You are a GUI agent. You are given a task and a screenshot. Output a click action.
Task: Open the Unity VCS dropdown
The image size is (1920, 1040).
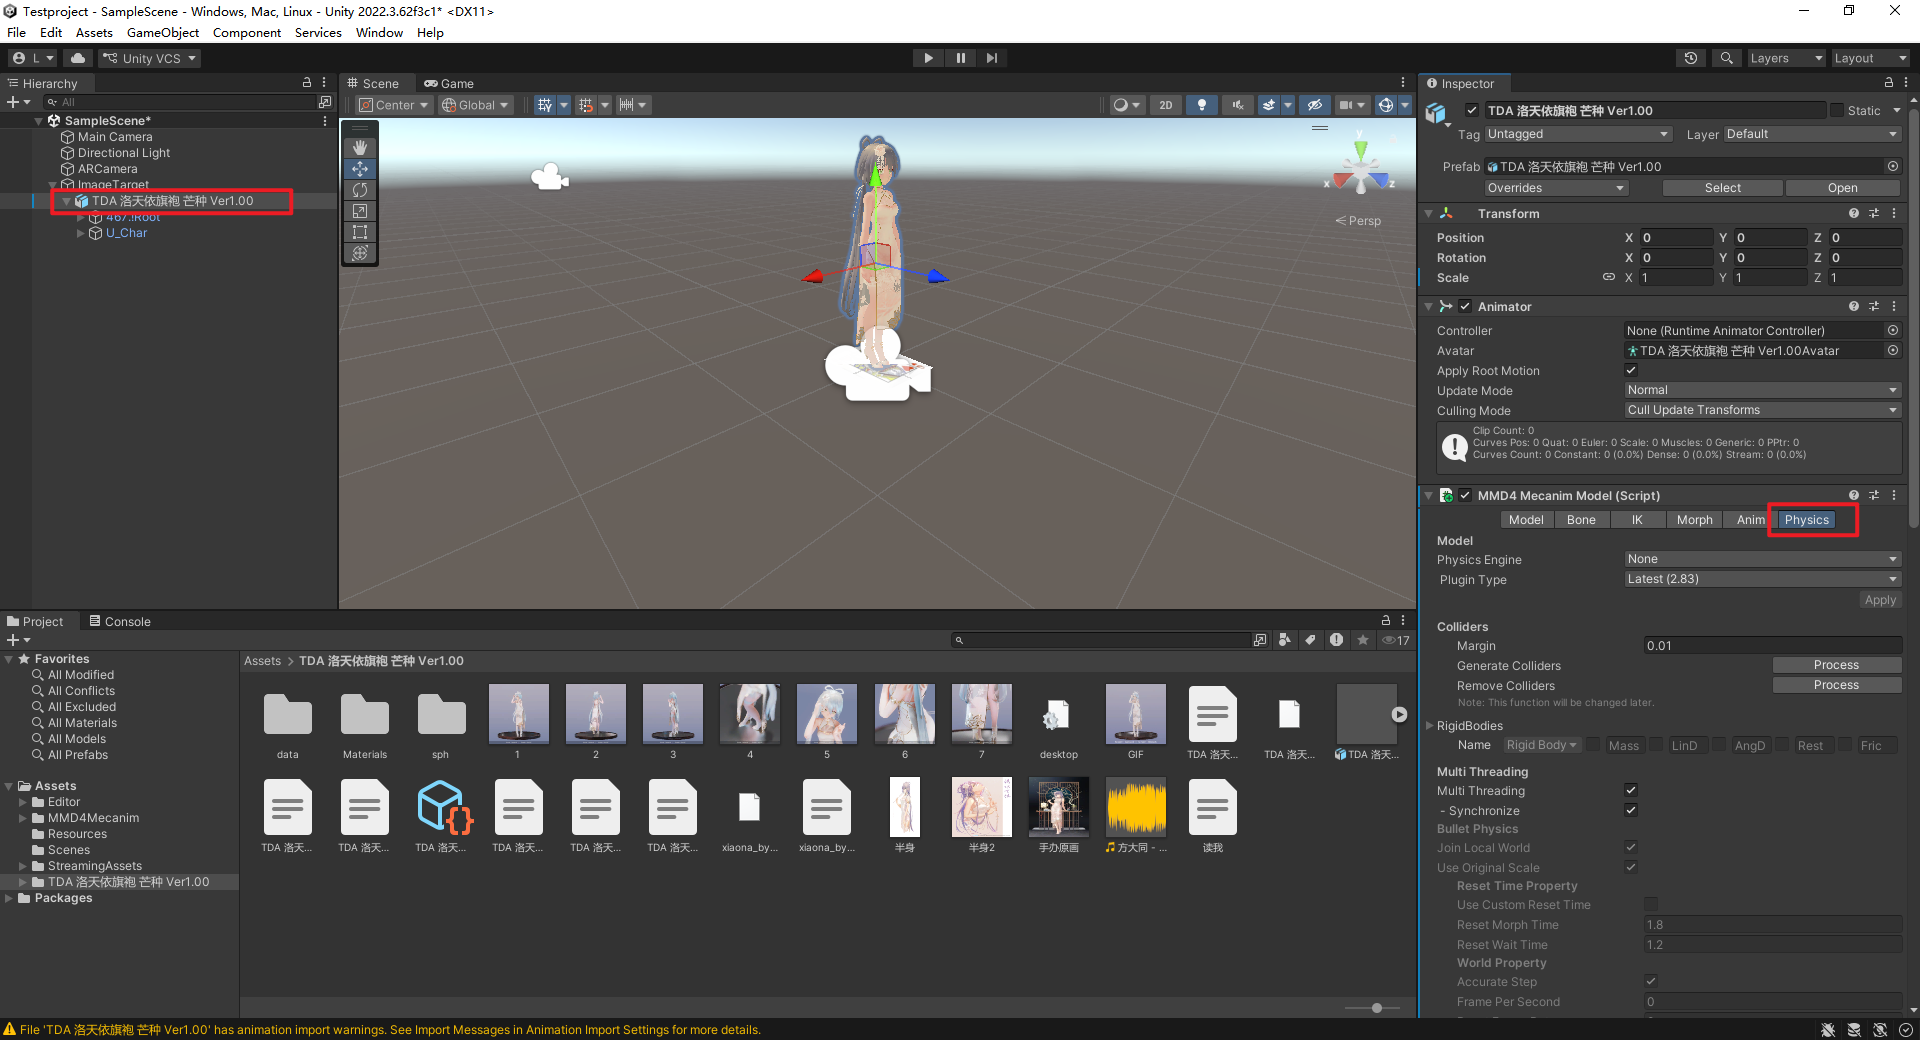coord(150,58)
